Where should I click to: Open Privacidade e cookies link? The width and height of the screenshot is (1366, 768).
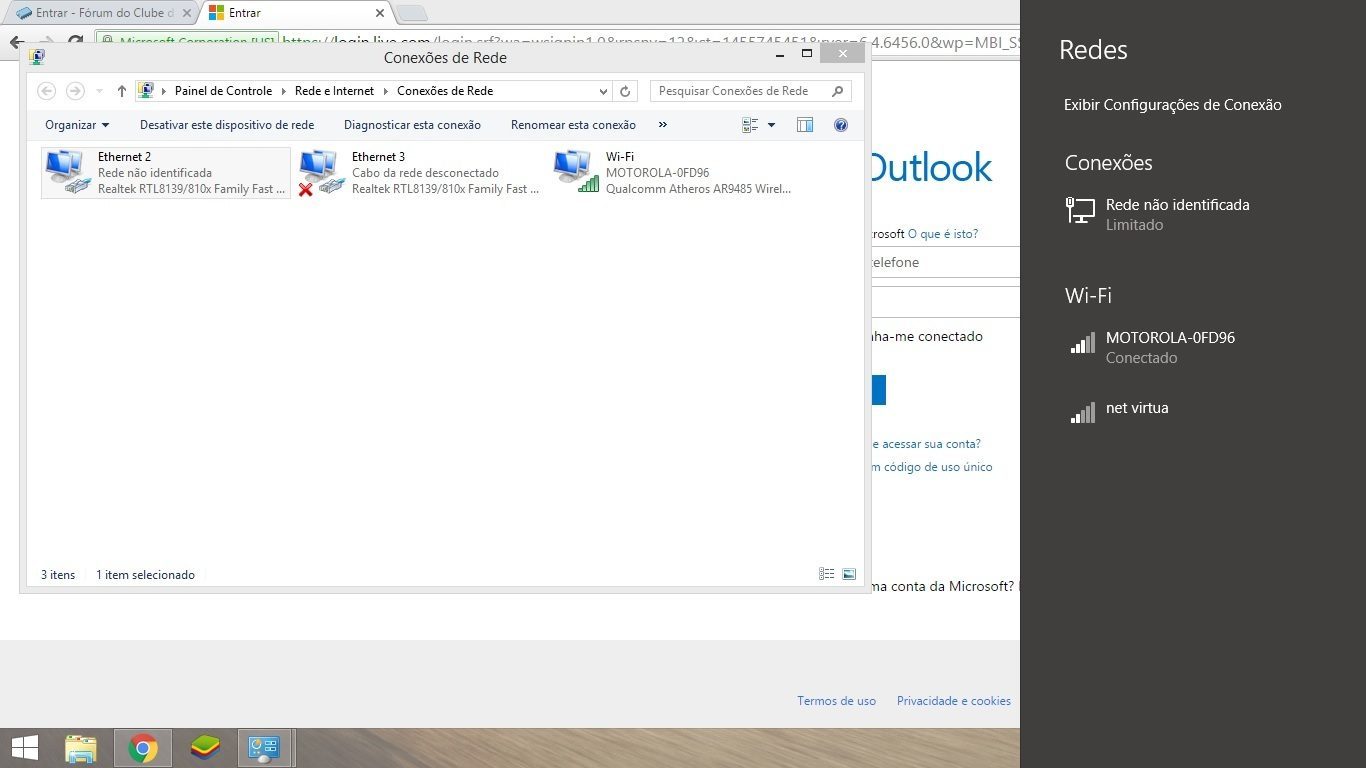tap(954, 701)
